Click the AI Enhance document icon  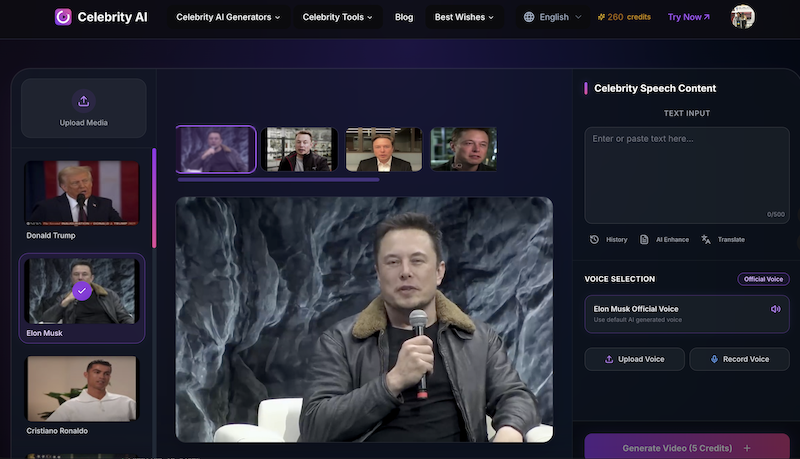(644, 239)
